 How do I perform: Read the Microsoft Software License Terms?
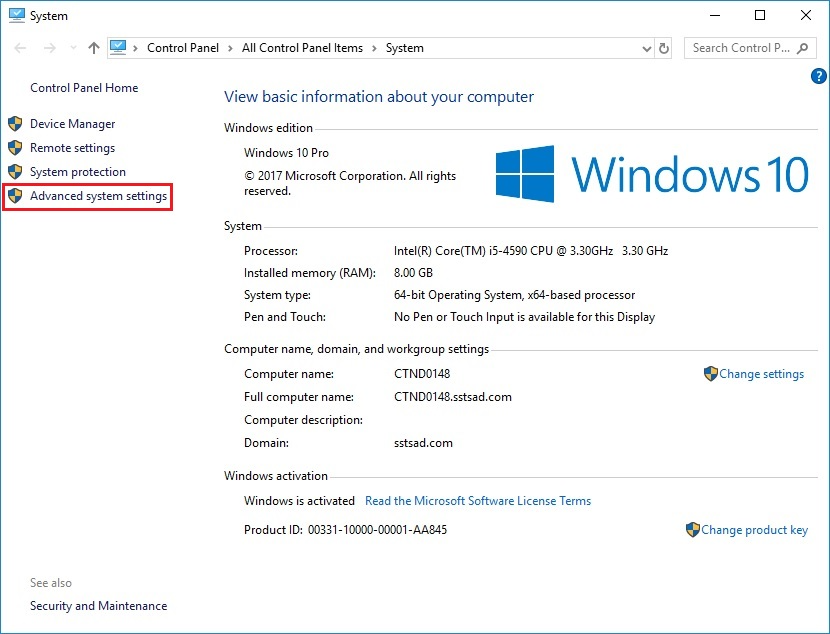point(478,501)
